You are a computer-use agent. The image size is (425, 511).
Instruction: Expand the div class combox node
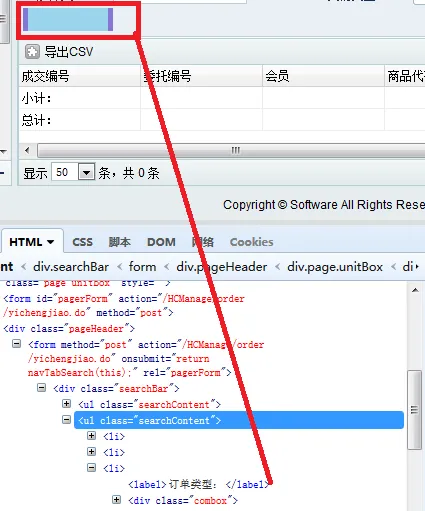(116, 499)
